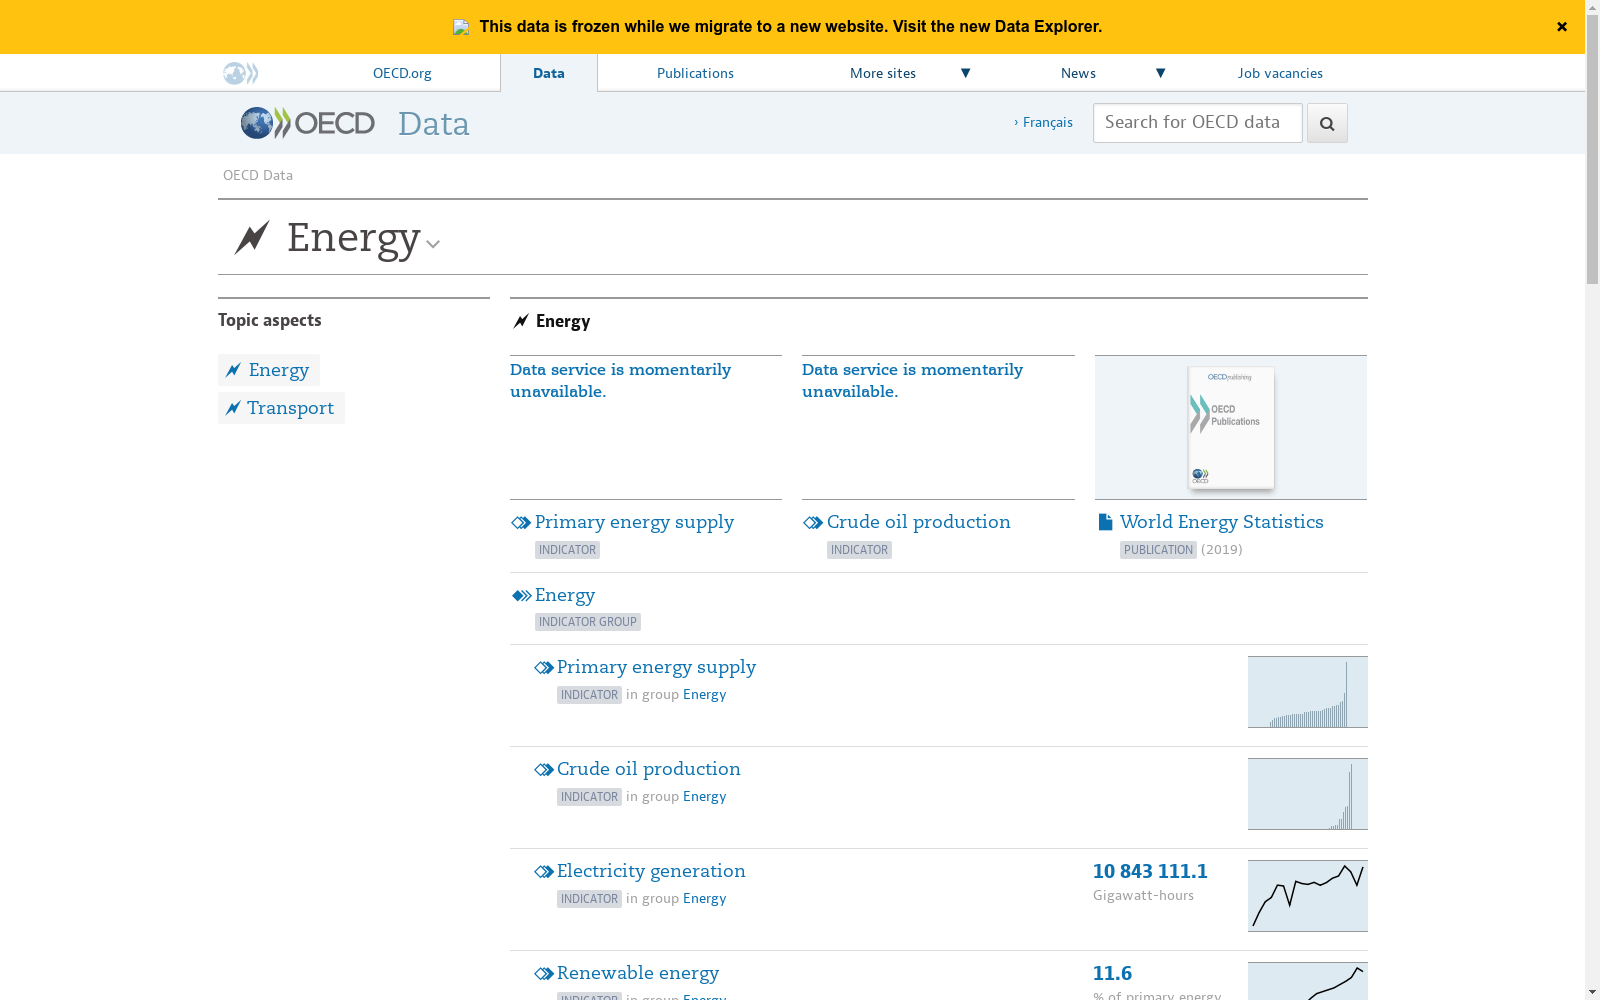Image resolution: width=1600 pixels, height=1000 pixels.
Task: Expand the Energy topic chevron
Action: point(433,244)
